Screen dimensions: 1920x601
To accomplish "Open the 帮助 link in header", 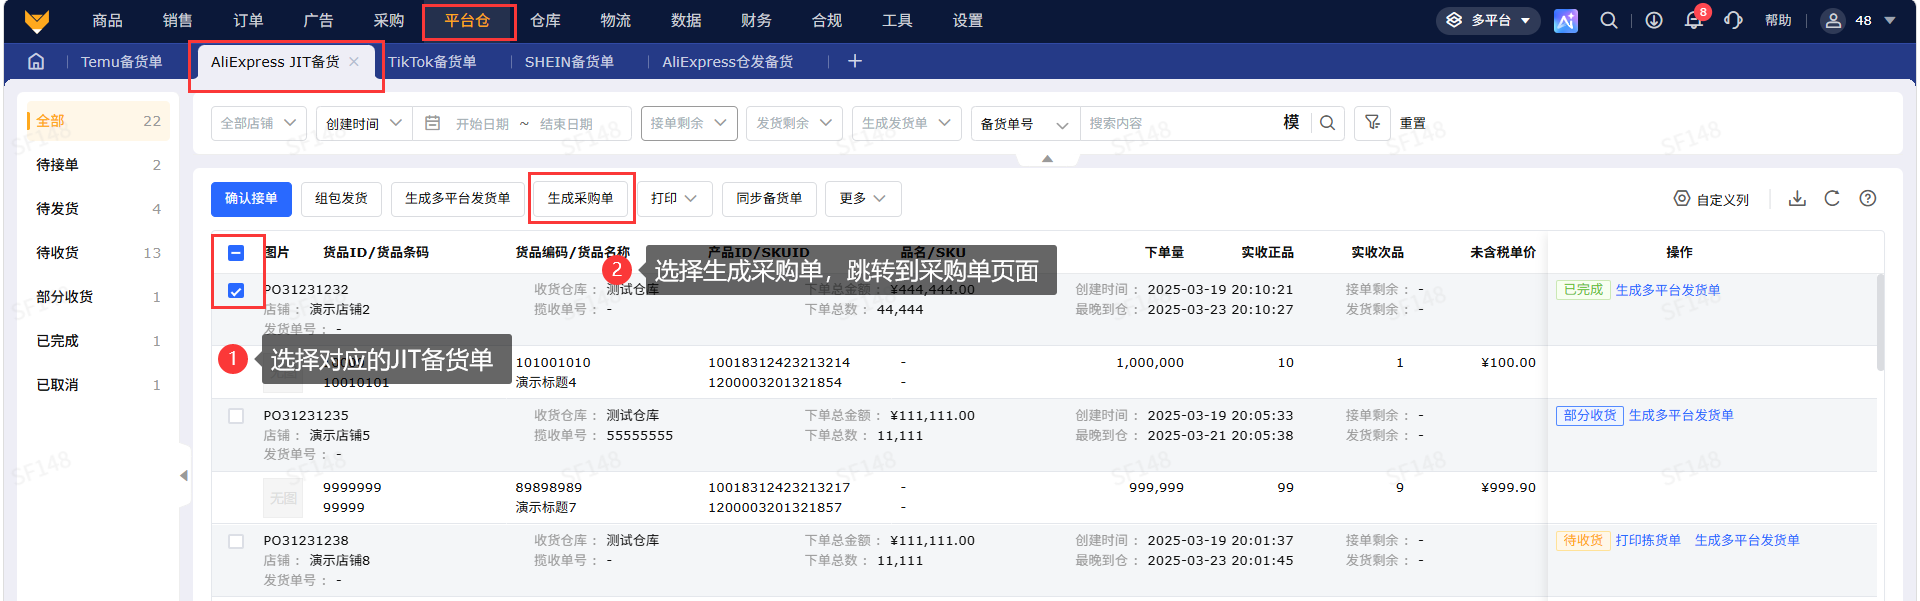I will tap(1778, 20).
